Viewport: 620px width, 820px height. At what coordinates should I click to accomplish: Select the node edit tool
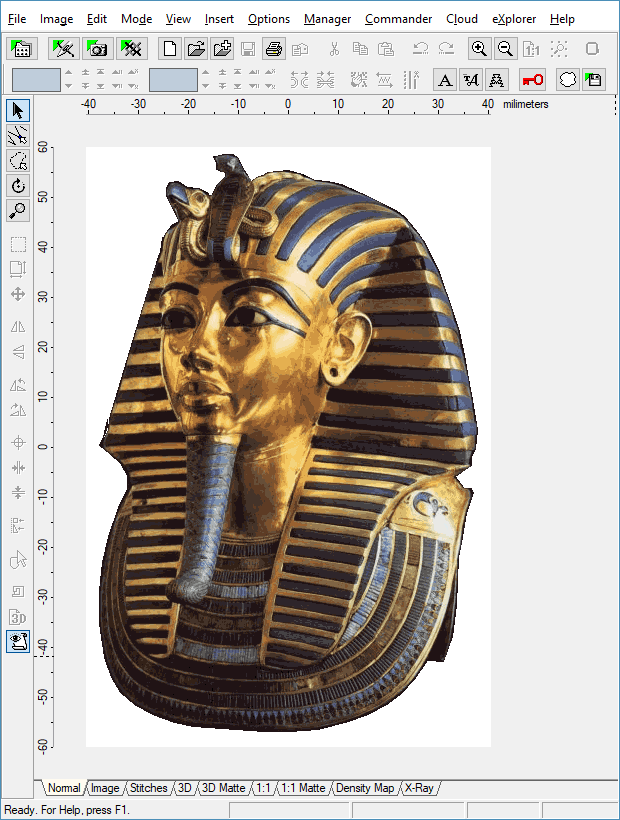18,135
